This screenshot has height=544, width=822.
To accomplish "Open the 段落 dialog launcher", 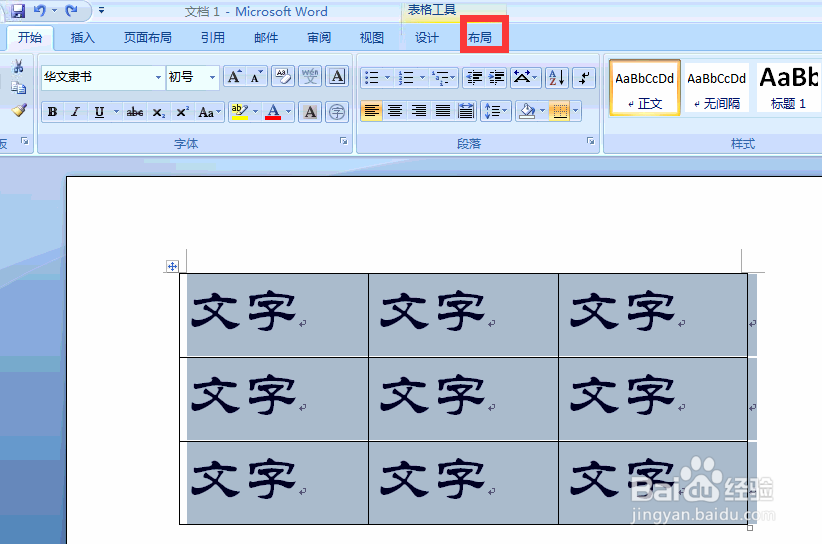I will [591, 141].
